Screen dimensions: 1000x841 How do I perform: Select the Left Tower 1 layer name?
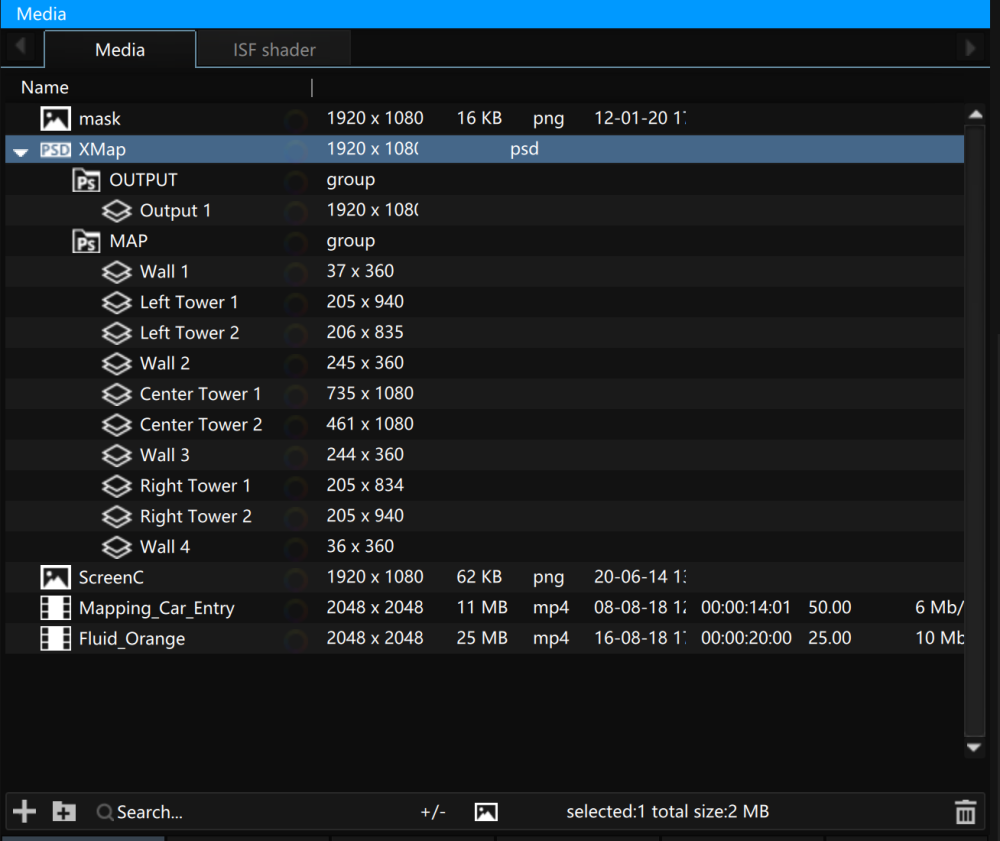tap(189, 302)
